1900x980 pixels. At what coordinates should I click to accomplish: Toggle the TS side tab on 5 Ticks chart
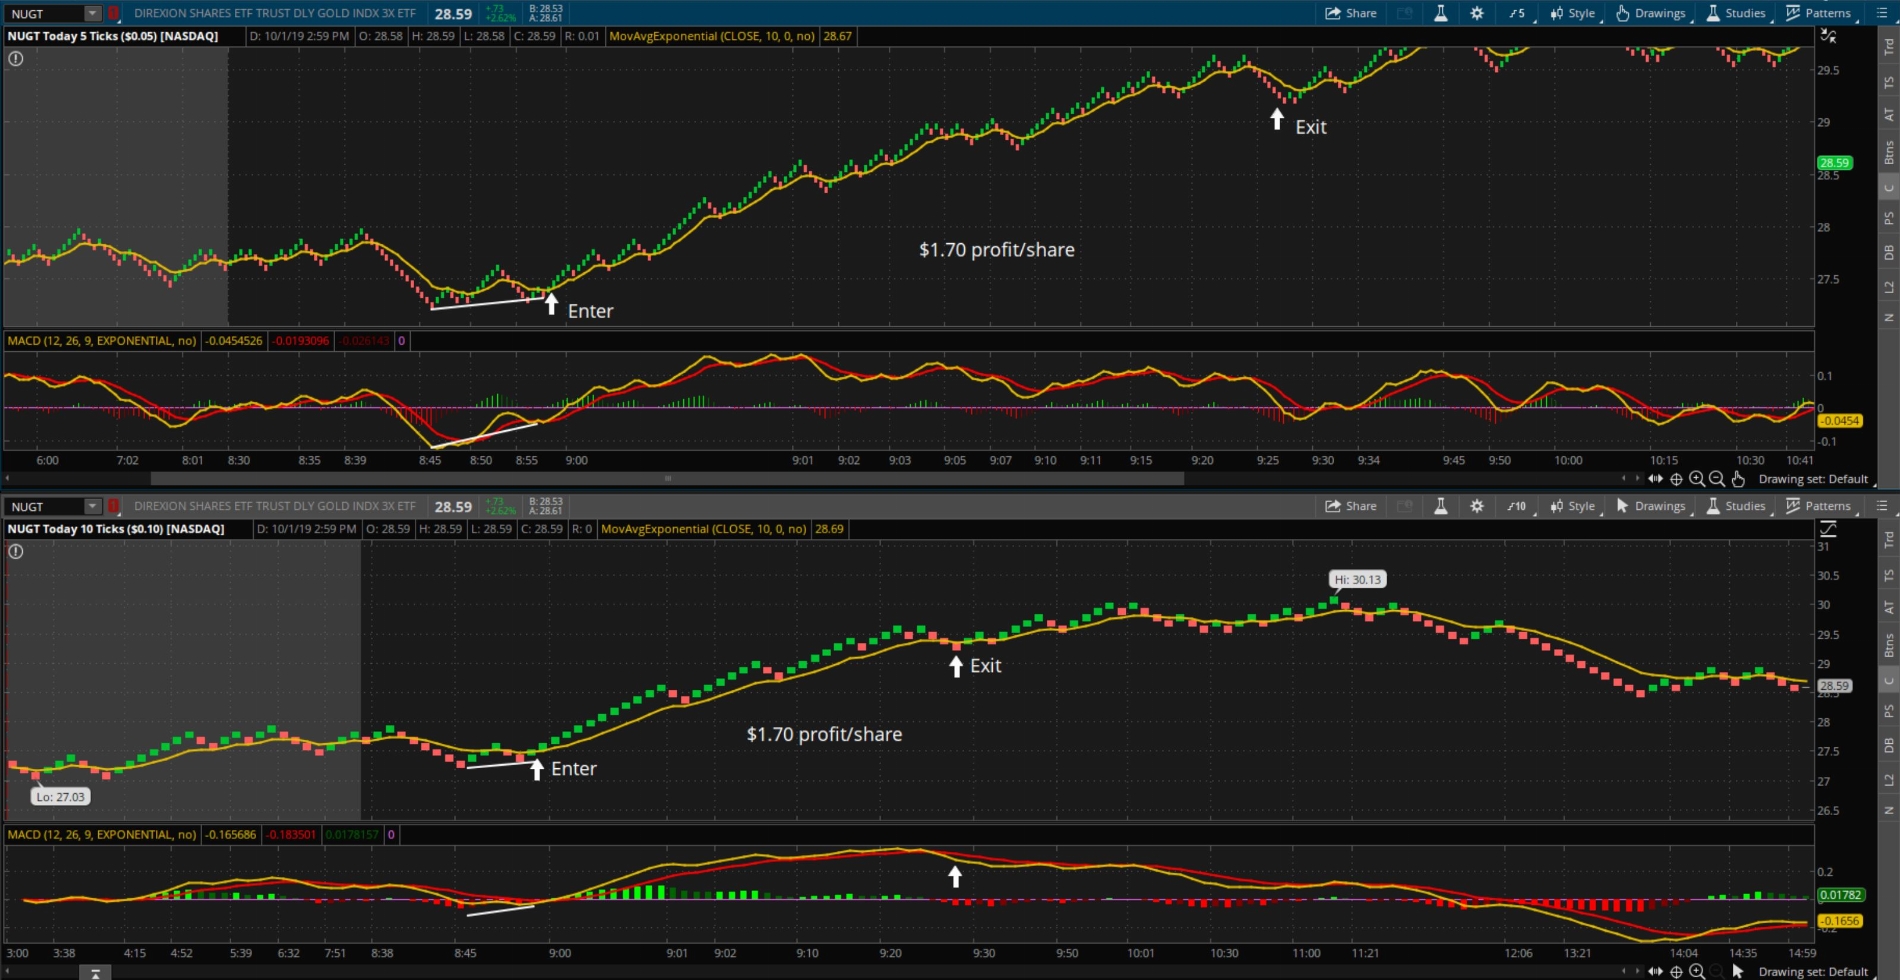[x=1889, y=82]
